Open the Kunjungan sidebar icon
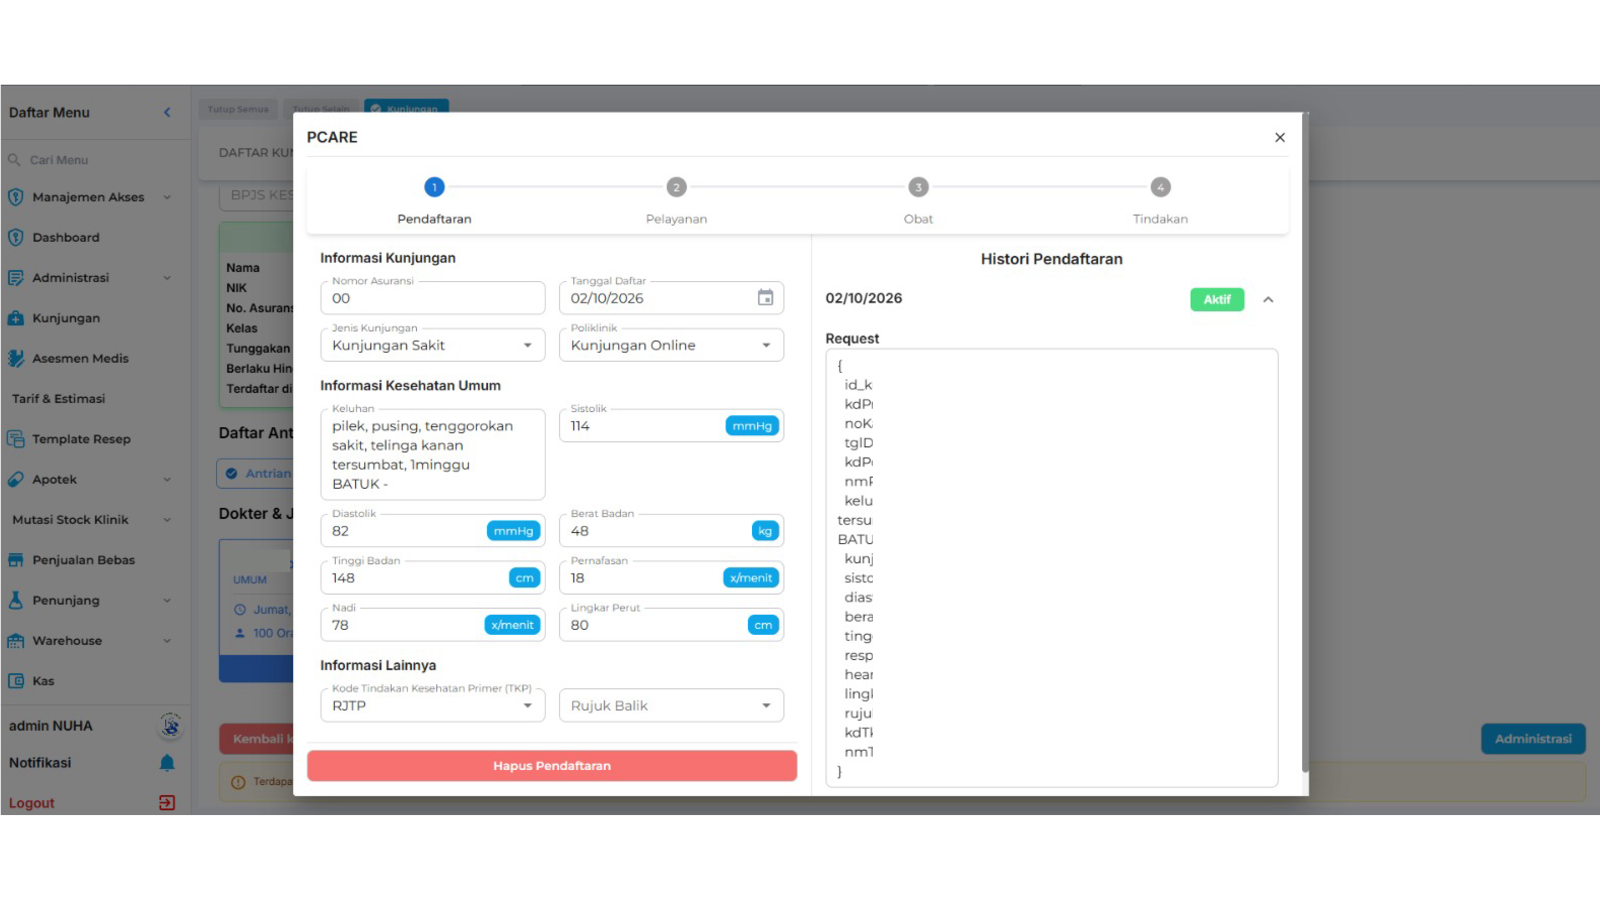The height and width of the screenshot is (900, 1600). tap(16, 318)
